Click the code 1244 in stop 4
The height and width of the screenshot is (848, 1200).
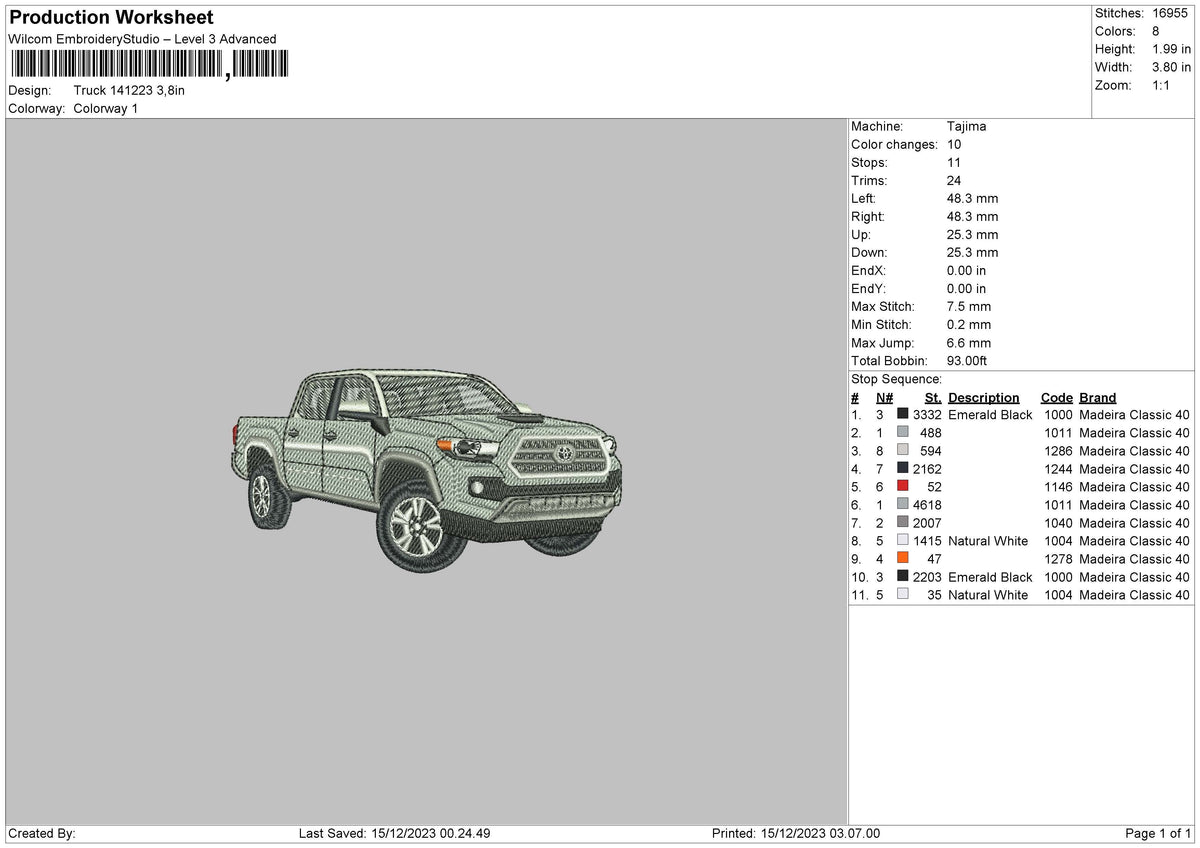click(x=1058, y=468)
